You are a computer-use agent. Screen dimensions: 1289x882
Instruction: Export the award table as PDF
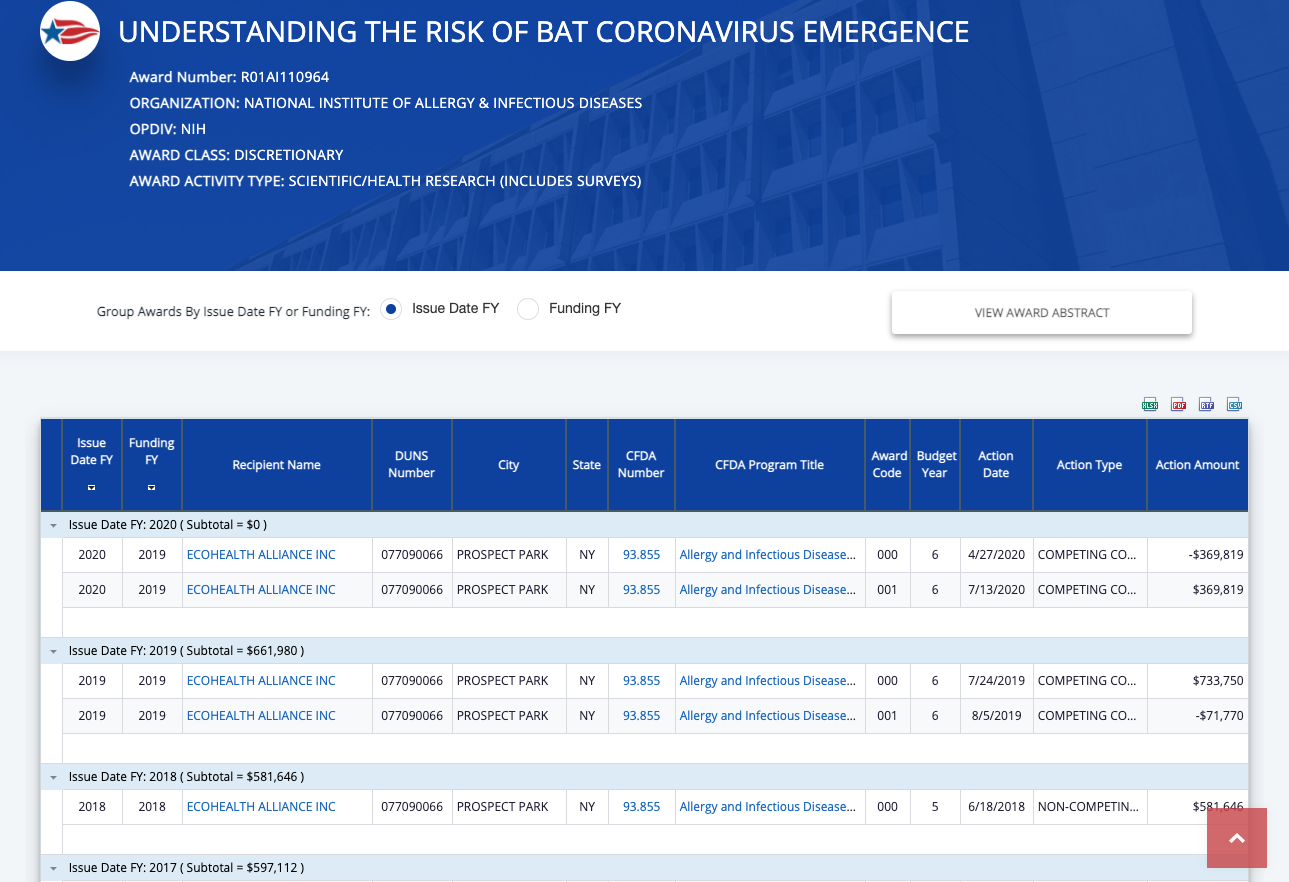click(1178, 404)
